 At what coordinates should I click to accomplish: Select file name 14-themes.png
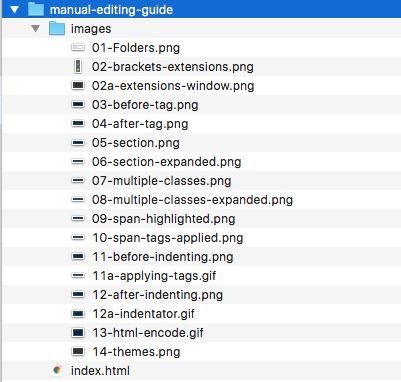point(136,352)
